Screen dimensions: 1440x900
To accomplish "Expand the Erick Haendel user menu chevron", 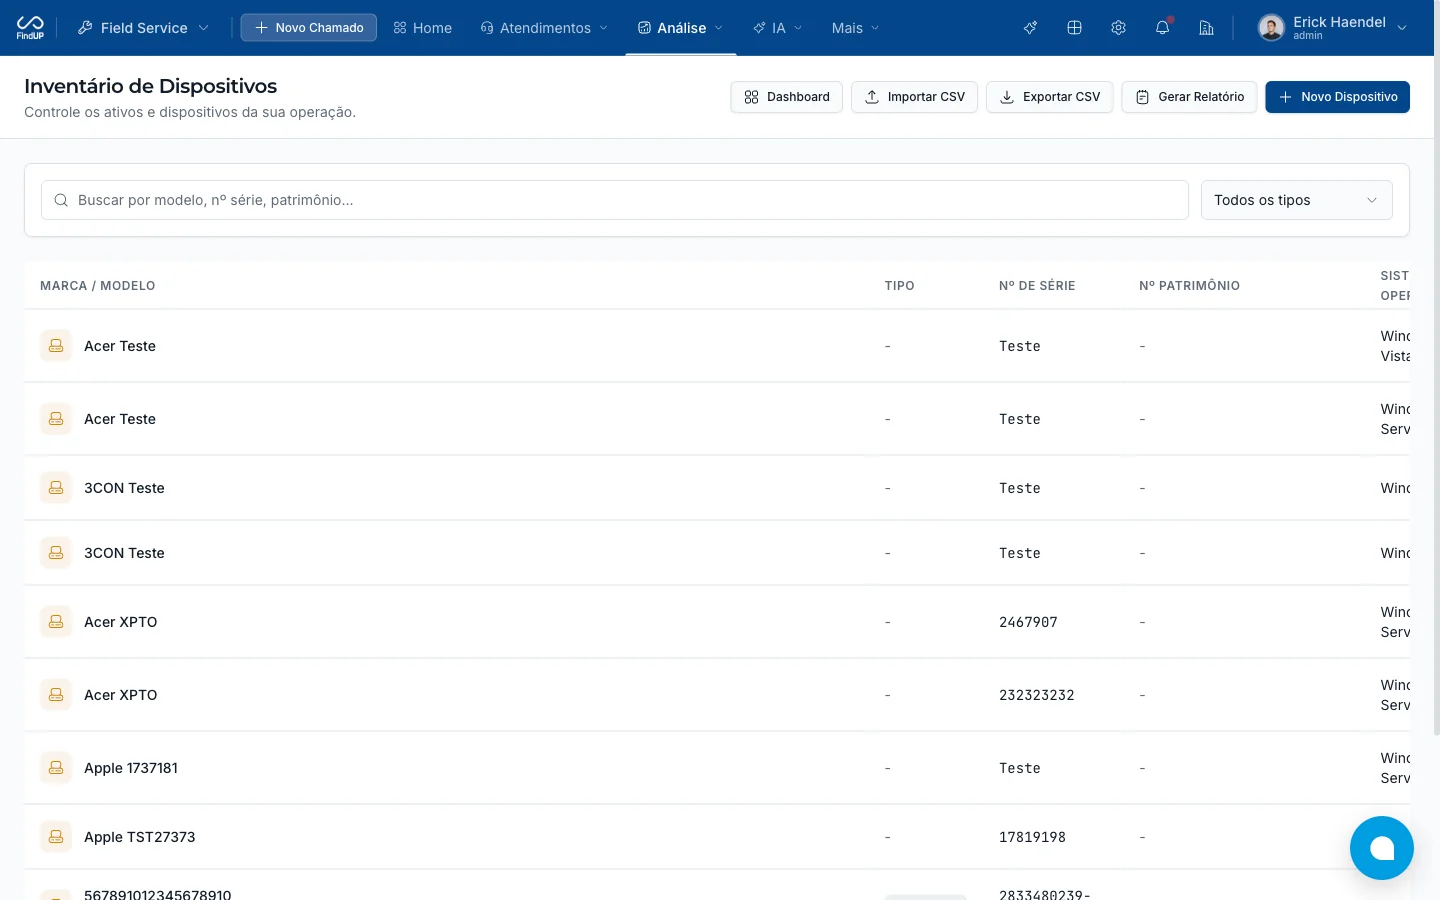I will 1402,28.
